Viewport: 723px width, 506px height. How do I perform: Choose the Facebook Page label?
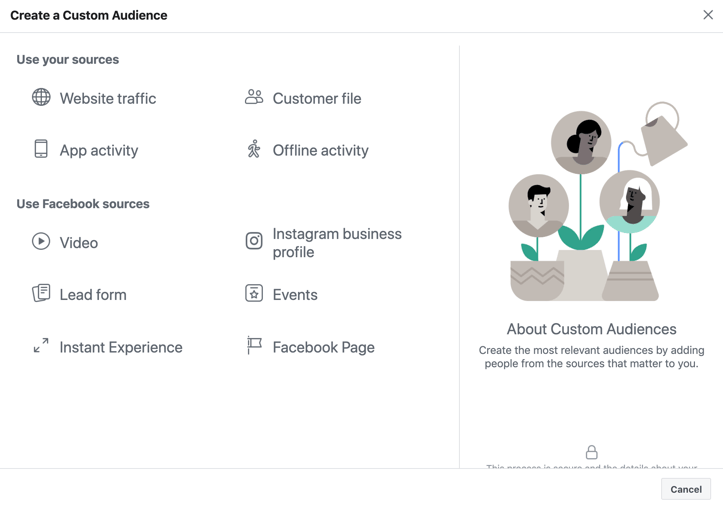324,347
